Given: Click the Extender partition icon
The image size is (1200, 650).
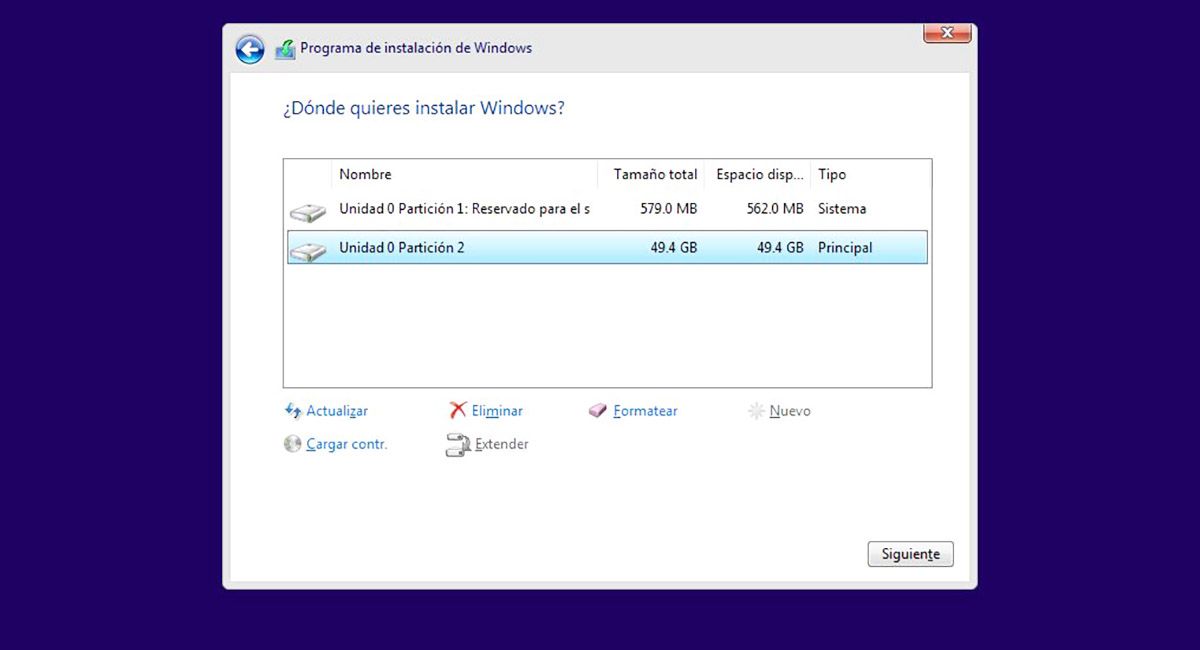Looking at the screenshot, I should coord(457,445).
